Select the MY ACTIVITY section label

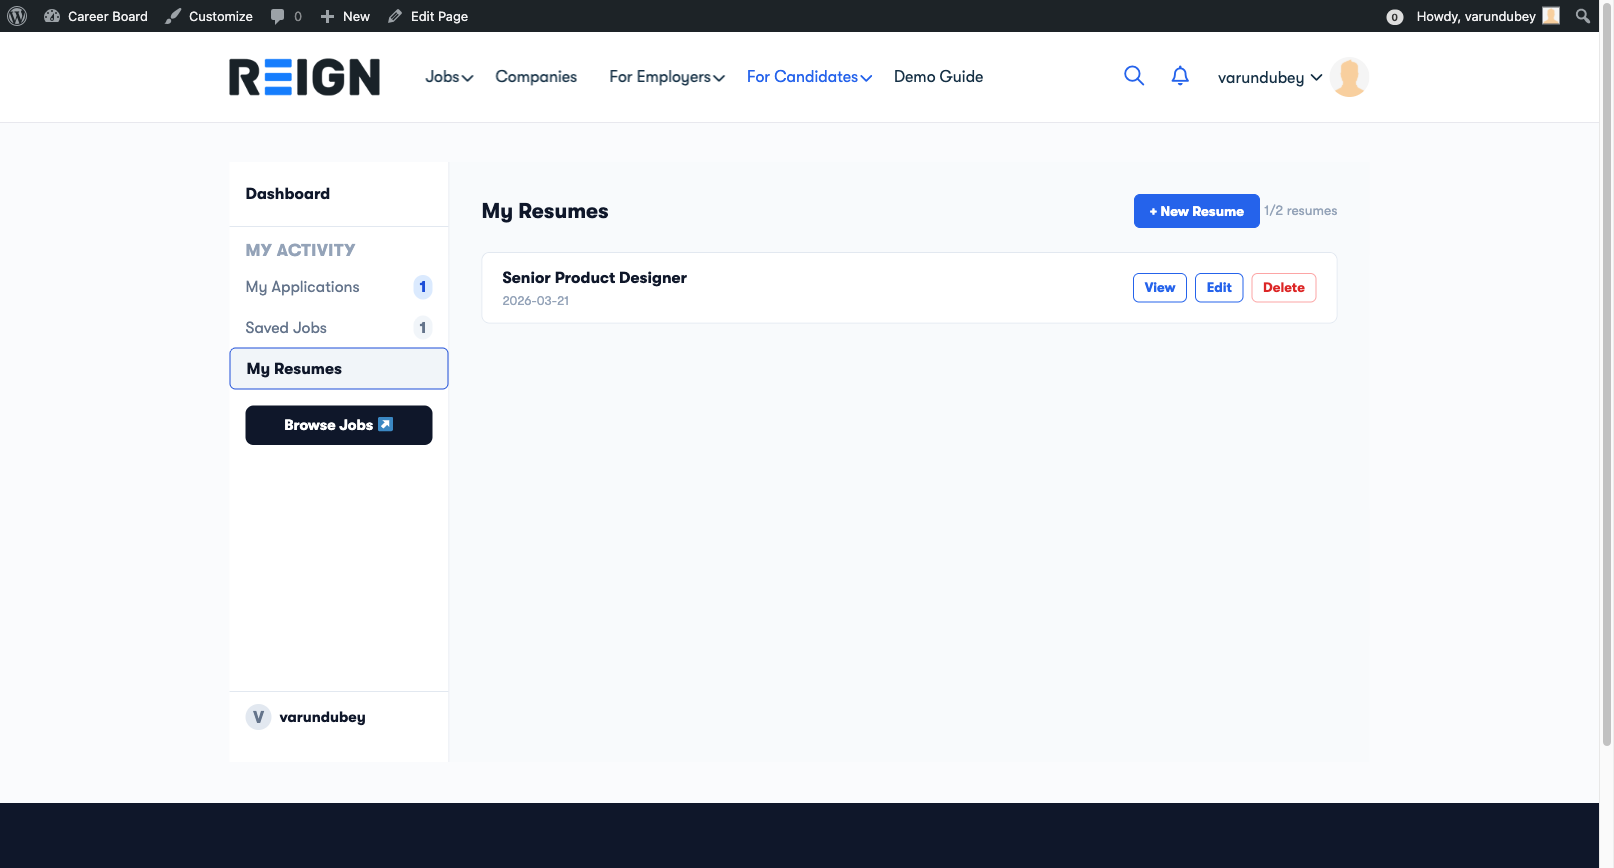pyautogui.click(x=300, y=250)
